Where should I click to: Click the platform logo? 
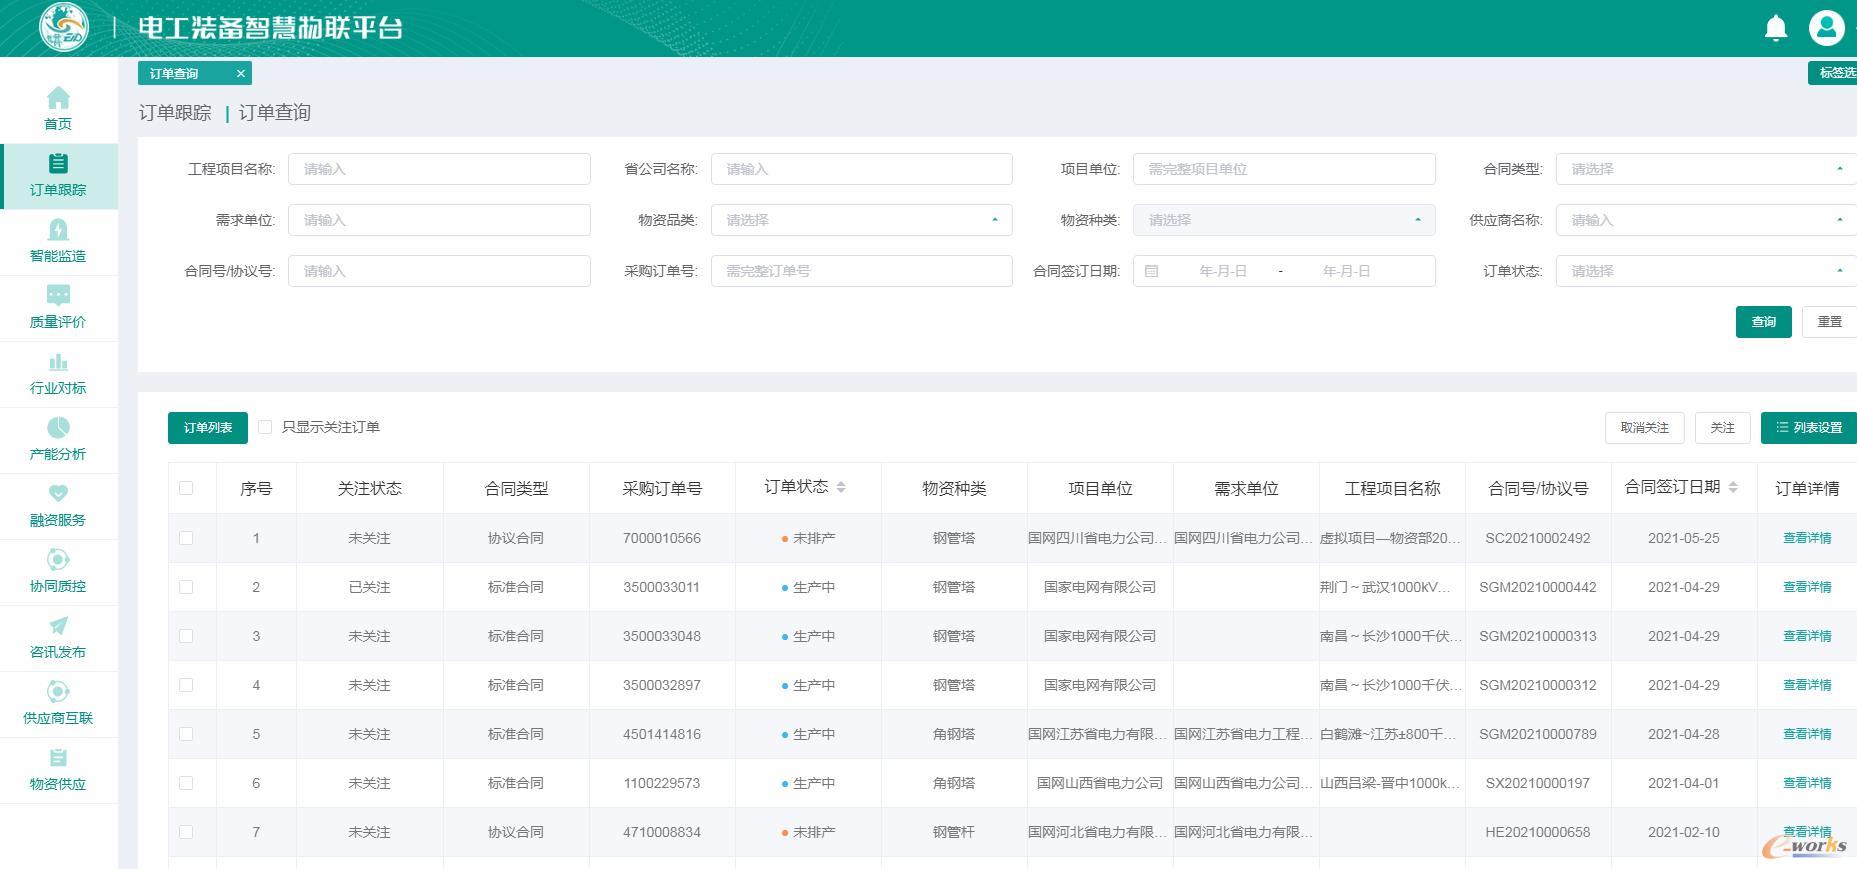[64, 27]
